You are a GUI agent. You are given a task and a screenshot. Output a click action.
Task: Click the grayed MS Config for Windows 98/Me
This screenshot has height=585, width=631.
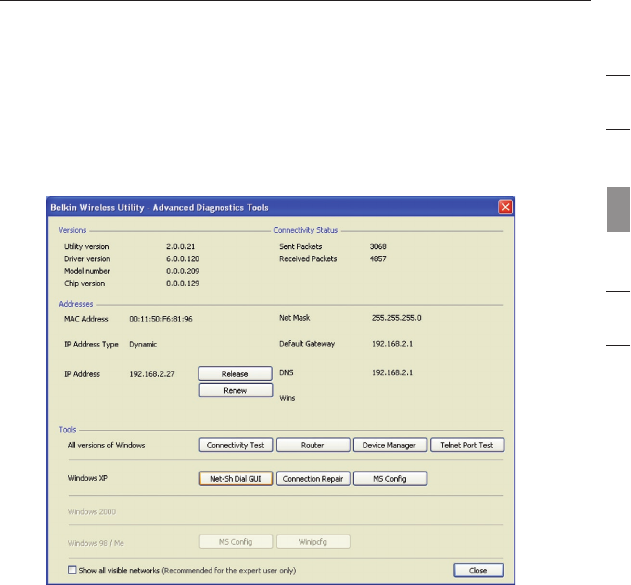pos(234,541)
